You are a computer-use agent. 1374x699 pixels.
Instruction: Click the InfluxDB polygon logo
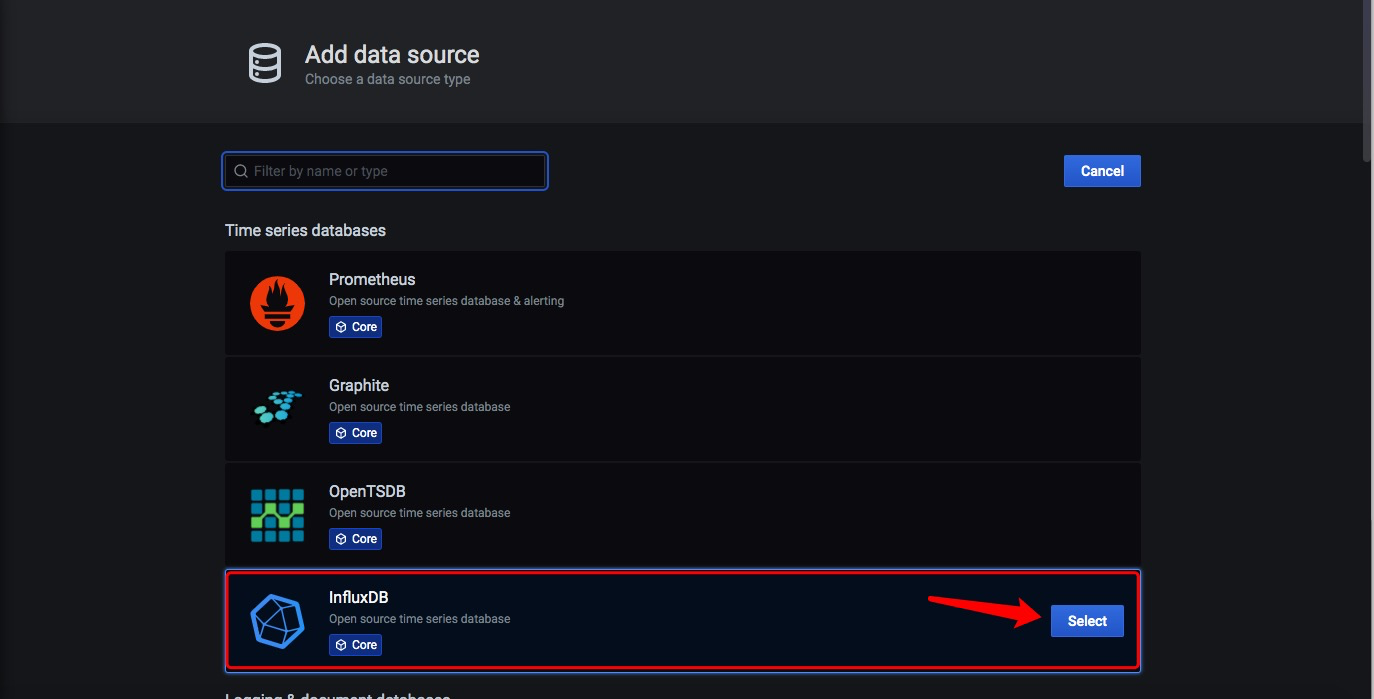277,621
